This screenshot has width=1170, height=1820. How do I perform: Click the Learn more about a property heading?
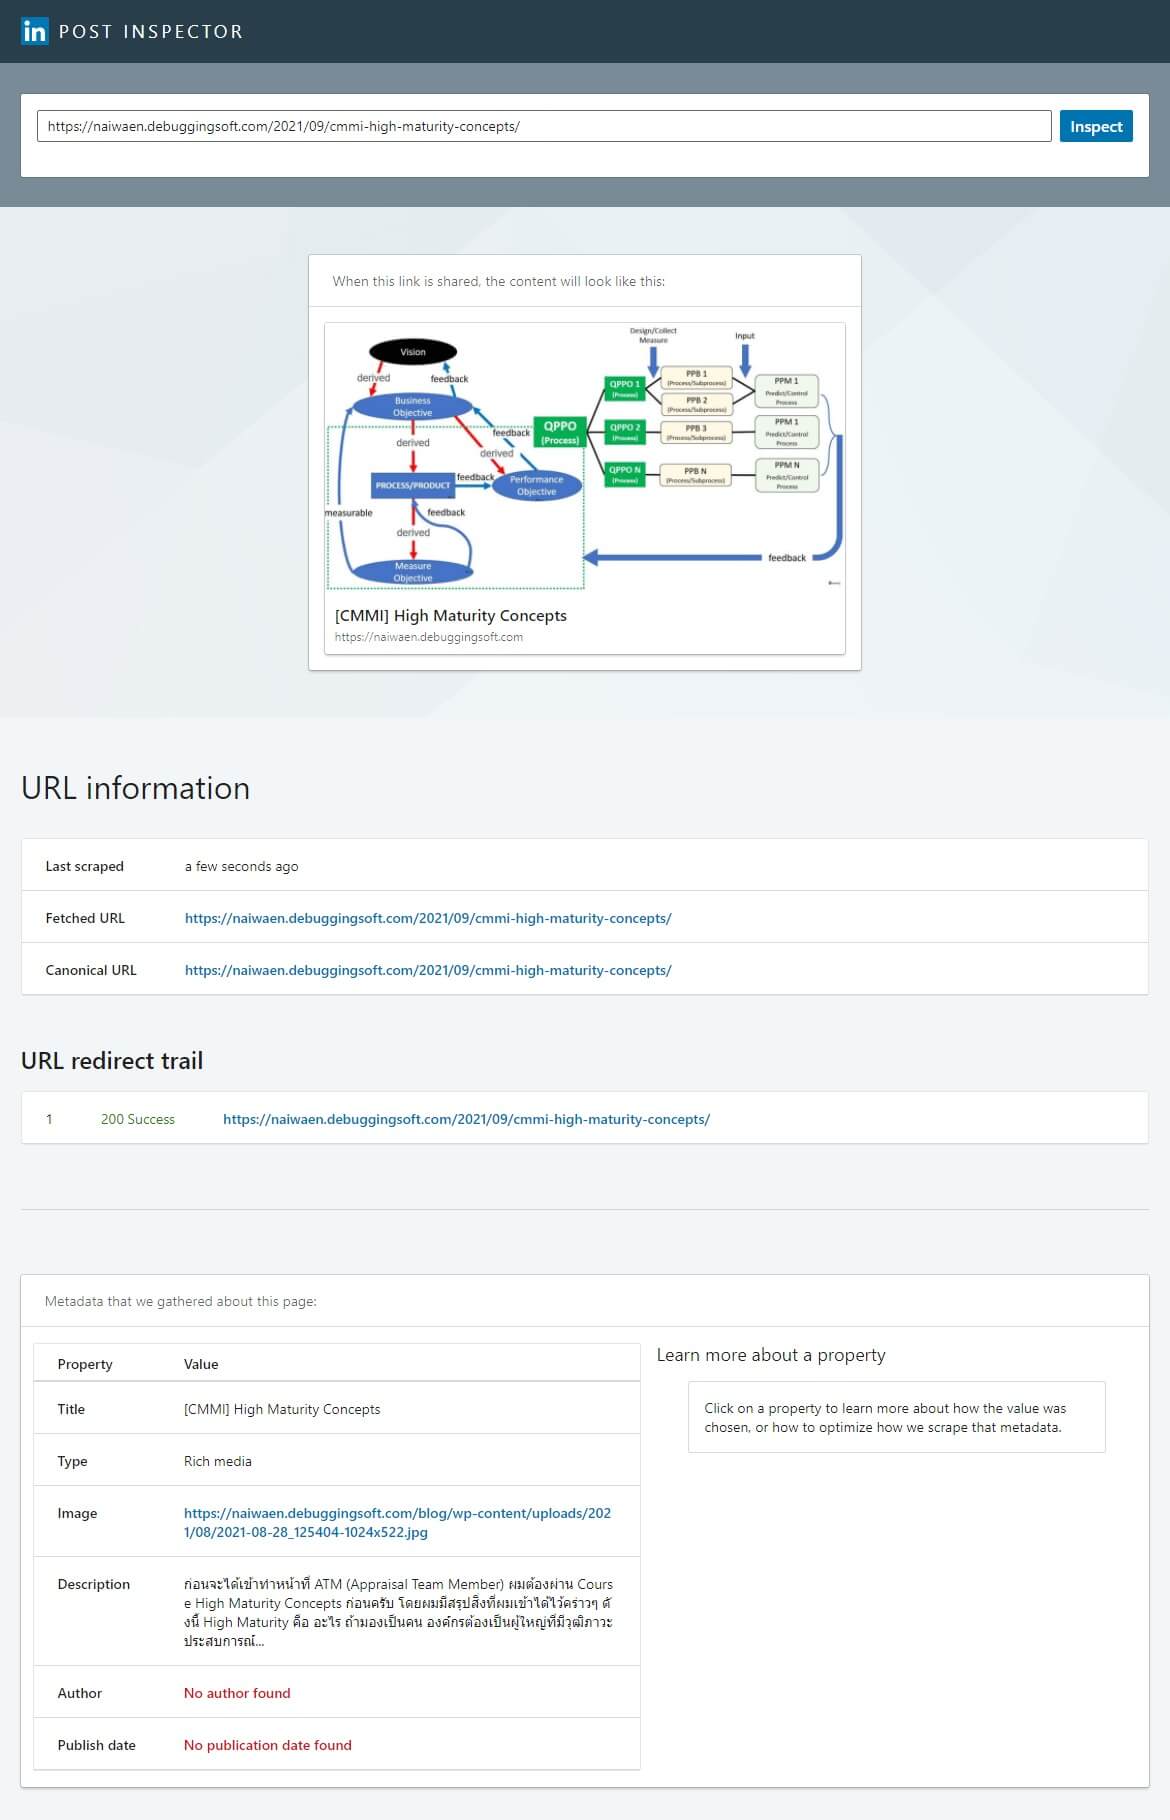(x=771, y=1355)
